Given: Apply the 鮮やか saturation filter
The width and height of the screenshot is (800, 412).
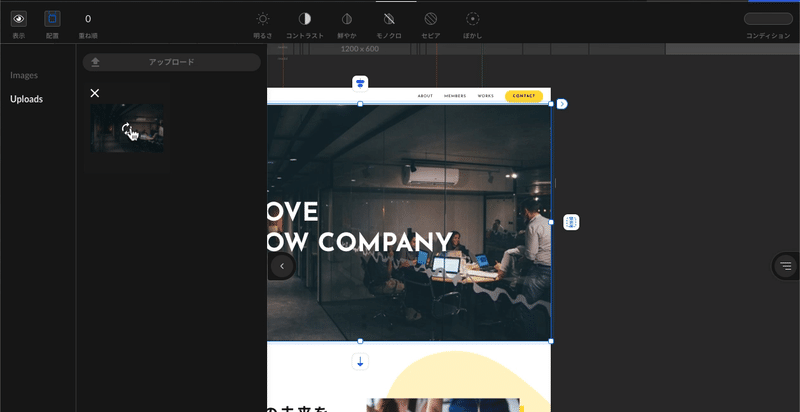Looking at the screenshot, I should pyautogui.click(x=347, y=19).
